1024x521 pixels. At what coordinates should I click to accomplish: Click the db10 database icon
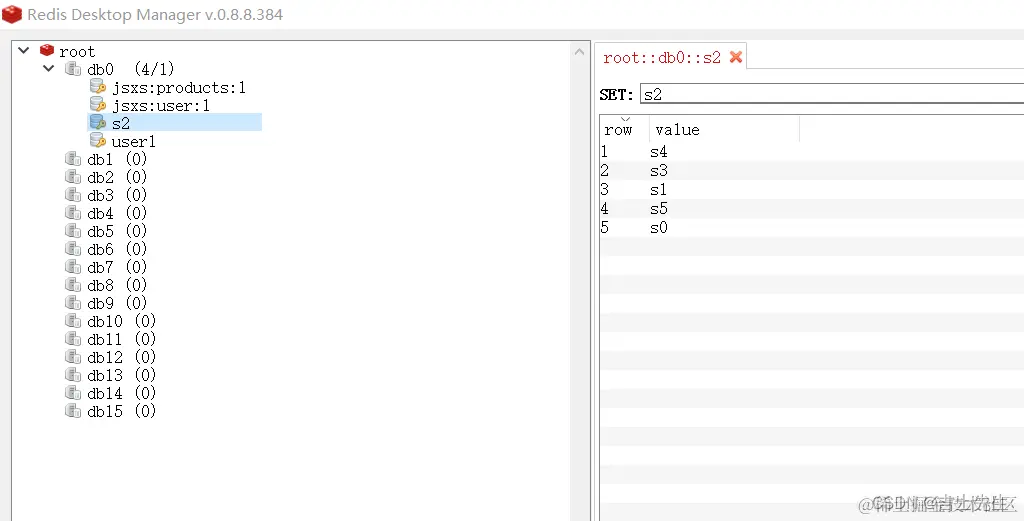tap(72, 321)
